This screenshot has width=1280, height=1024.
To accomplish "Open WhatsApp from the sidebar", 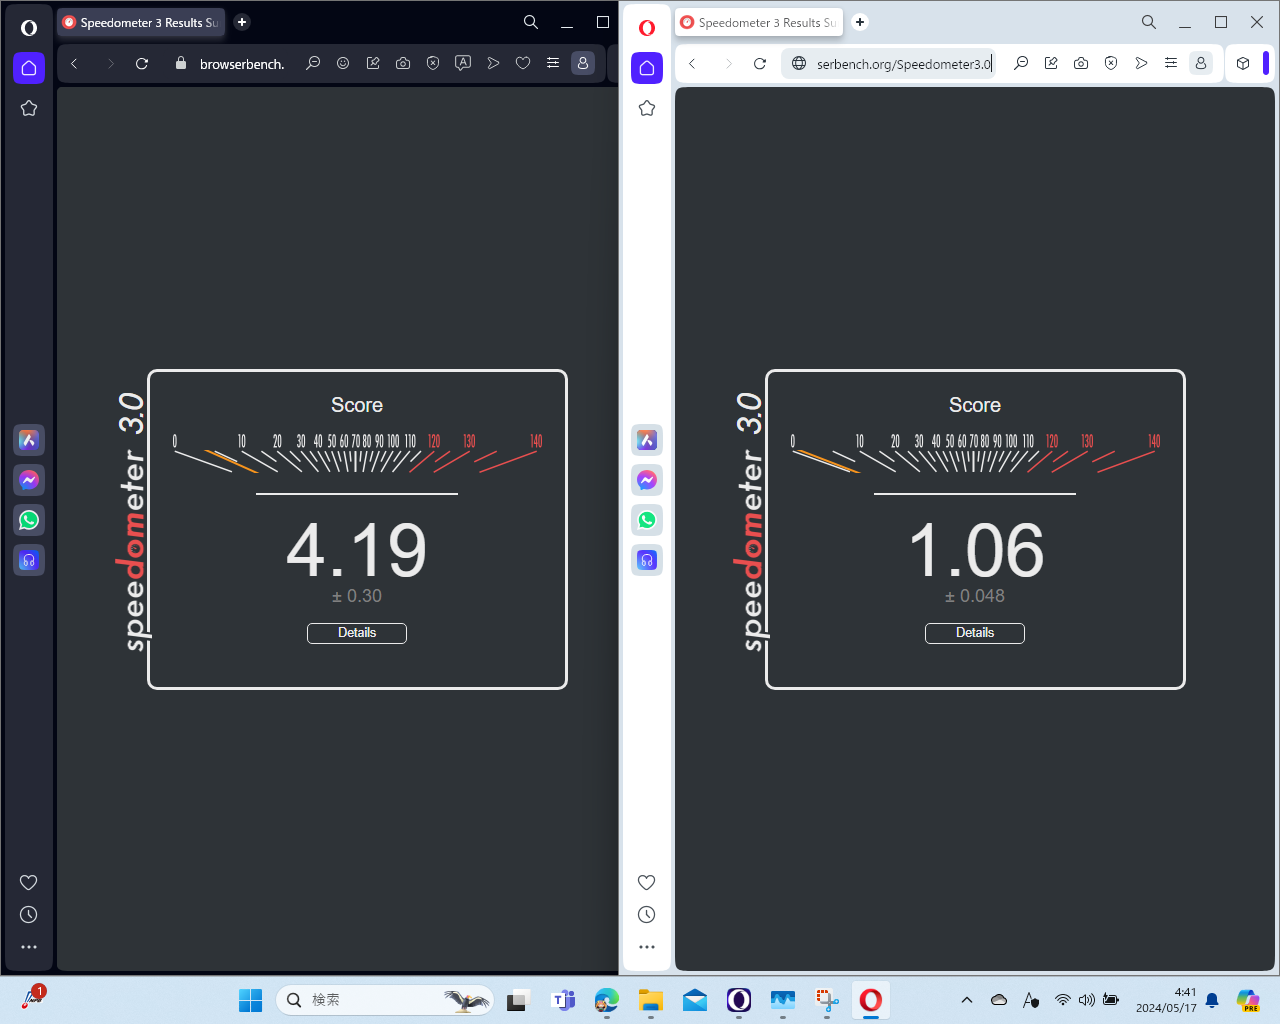I will pyautogui.click(x=29, y=520).
